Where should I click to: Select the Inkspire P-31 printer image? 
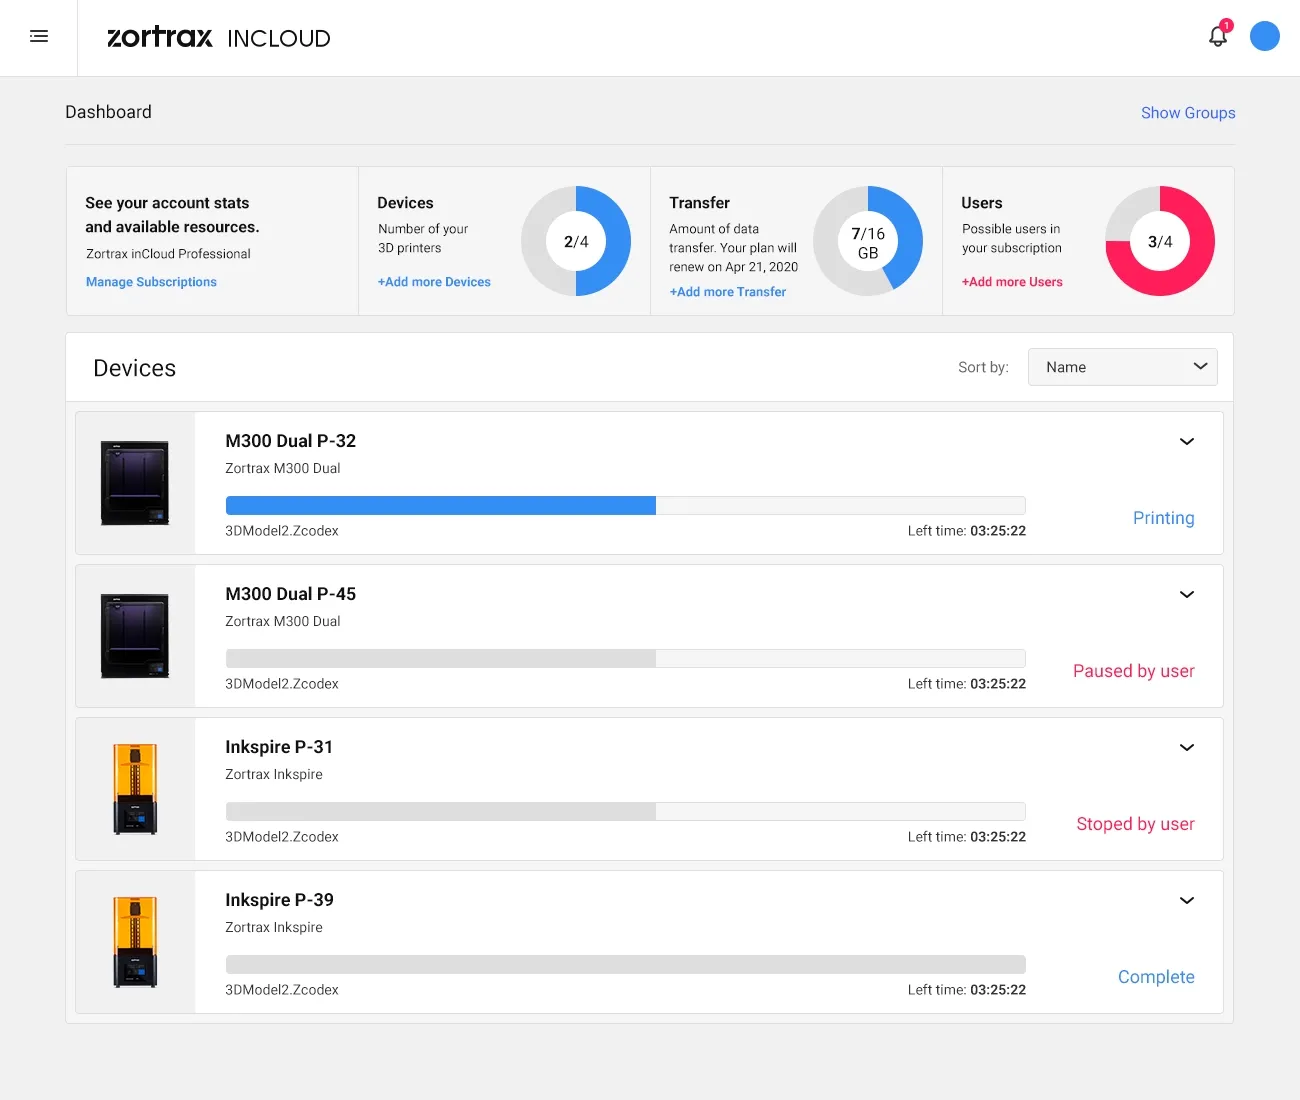point(135,789)
